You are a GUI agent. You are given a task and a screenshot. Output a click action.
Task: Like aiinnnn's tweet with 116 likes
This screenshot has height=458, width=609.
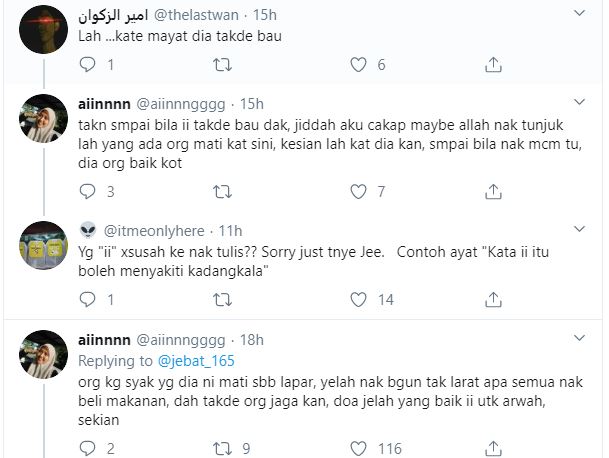(358, 448)
